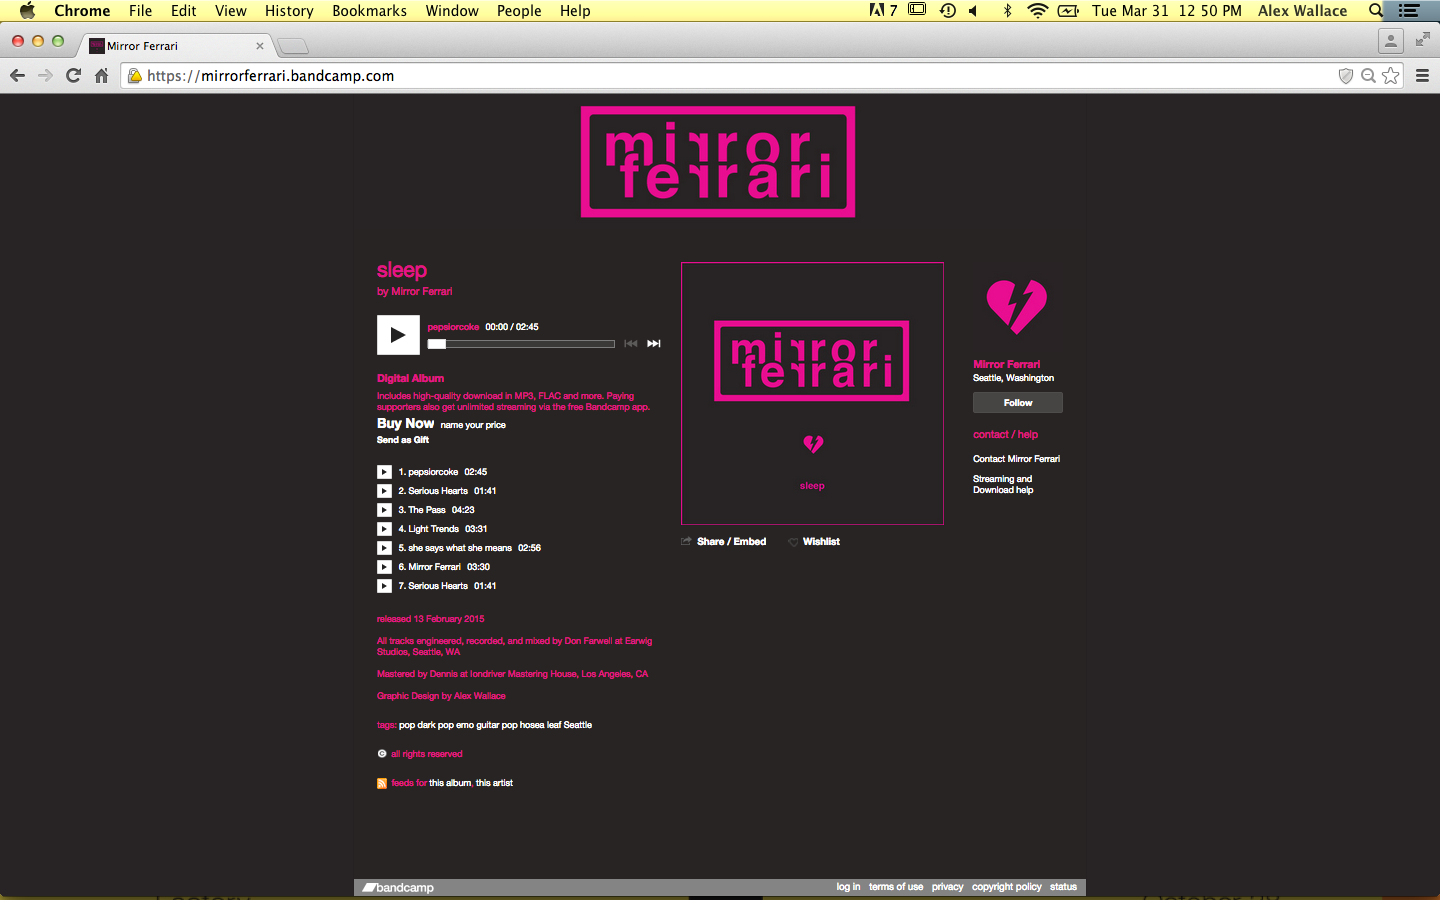This screenshot has width=1440, height=900.
Task: Click the 'by Mirror Ferrari' artist link
Action: (414, 292)
